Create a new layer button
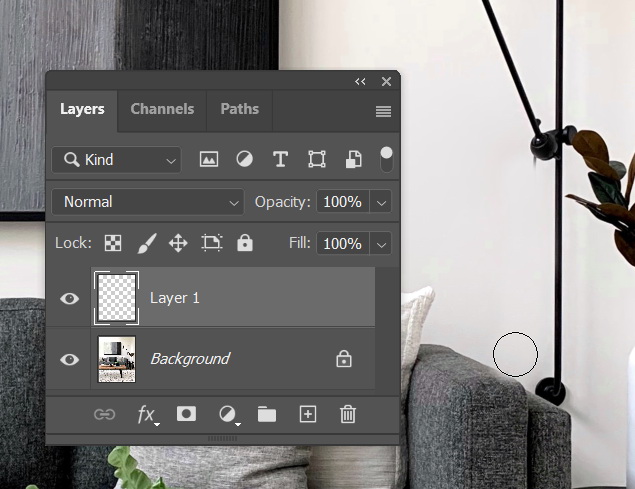The width and height of the screenshot is (635, 489). click(x=308, y=414)
